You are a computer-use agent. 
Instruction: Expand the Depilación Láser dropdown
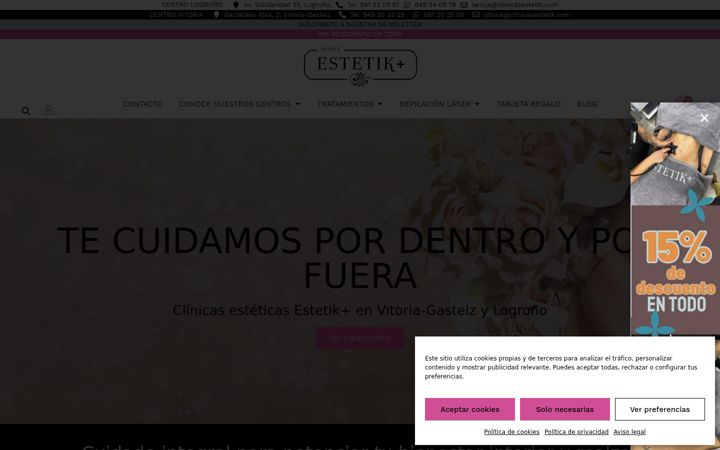(439, 104)
